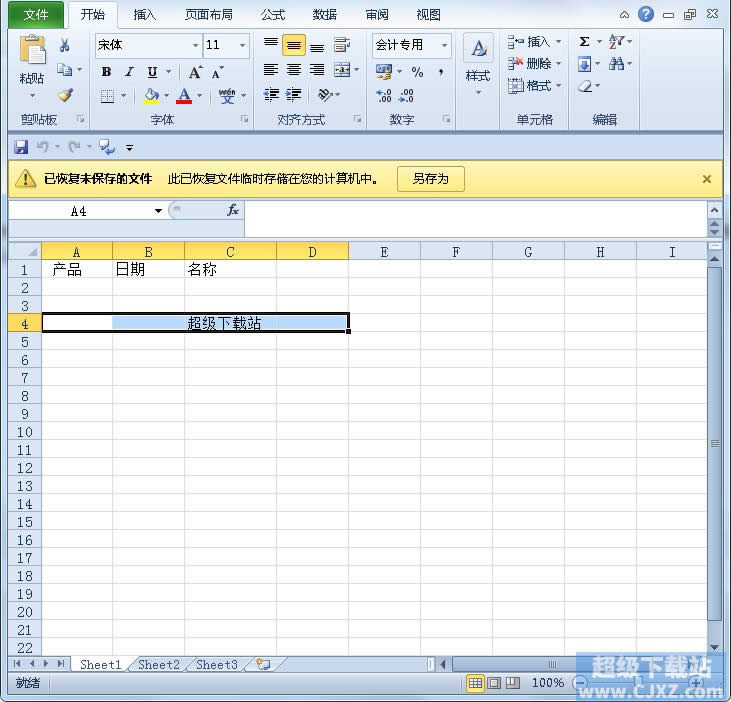
Task: Increase font size with large A
Action: pos(195,72)
